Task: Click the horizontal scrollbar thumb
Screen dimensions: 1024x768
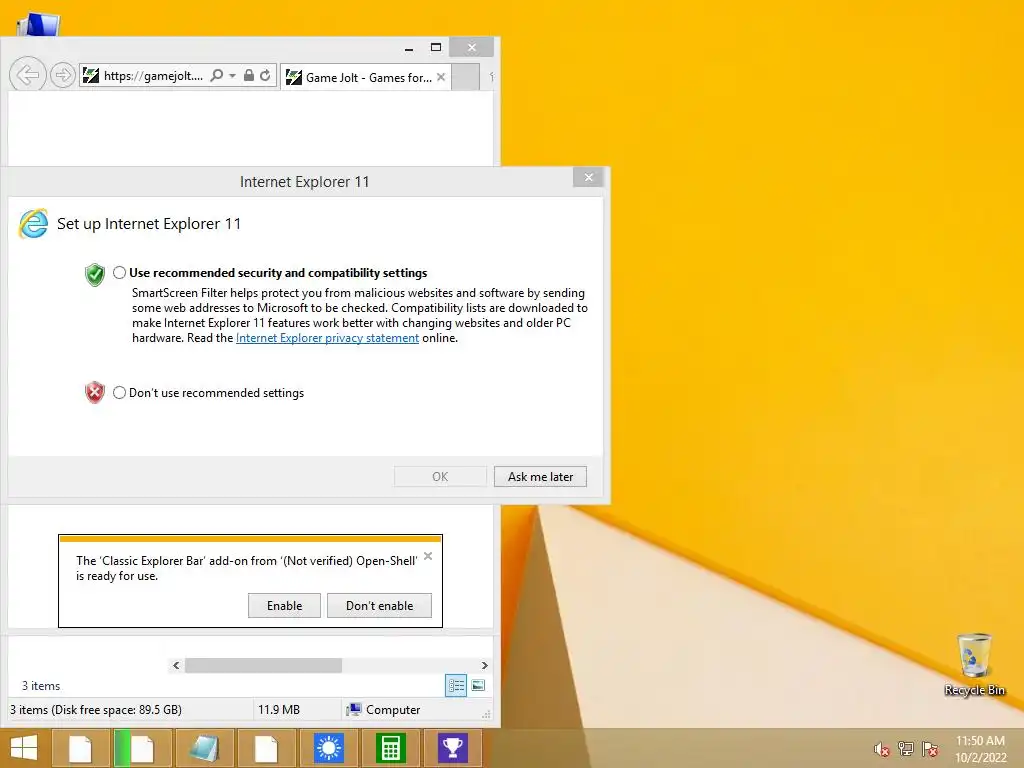Action: click(263, 665)
